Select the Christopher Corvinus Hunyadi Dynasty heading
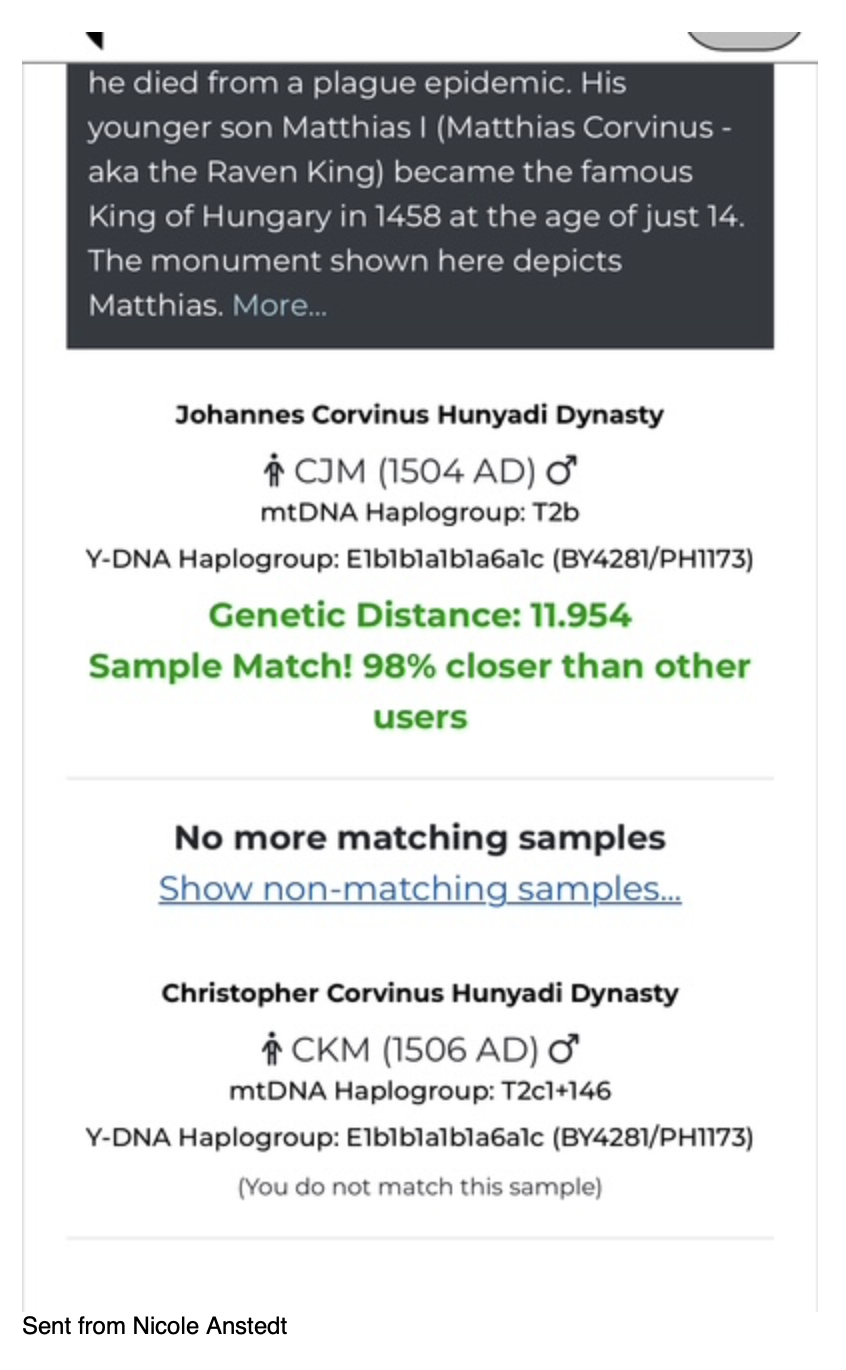 (x=420, y=993)
